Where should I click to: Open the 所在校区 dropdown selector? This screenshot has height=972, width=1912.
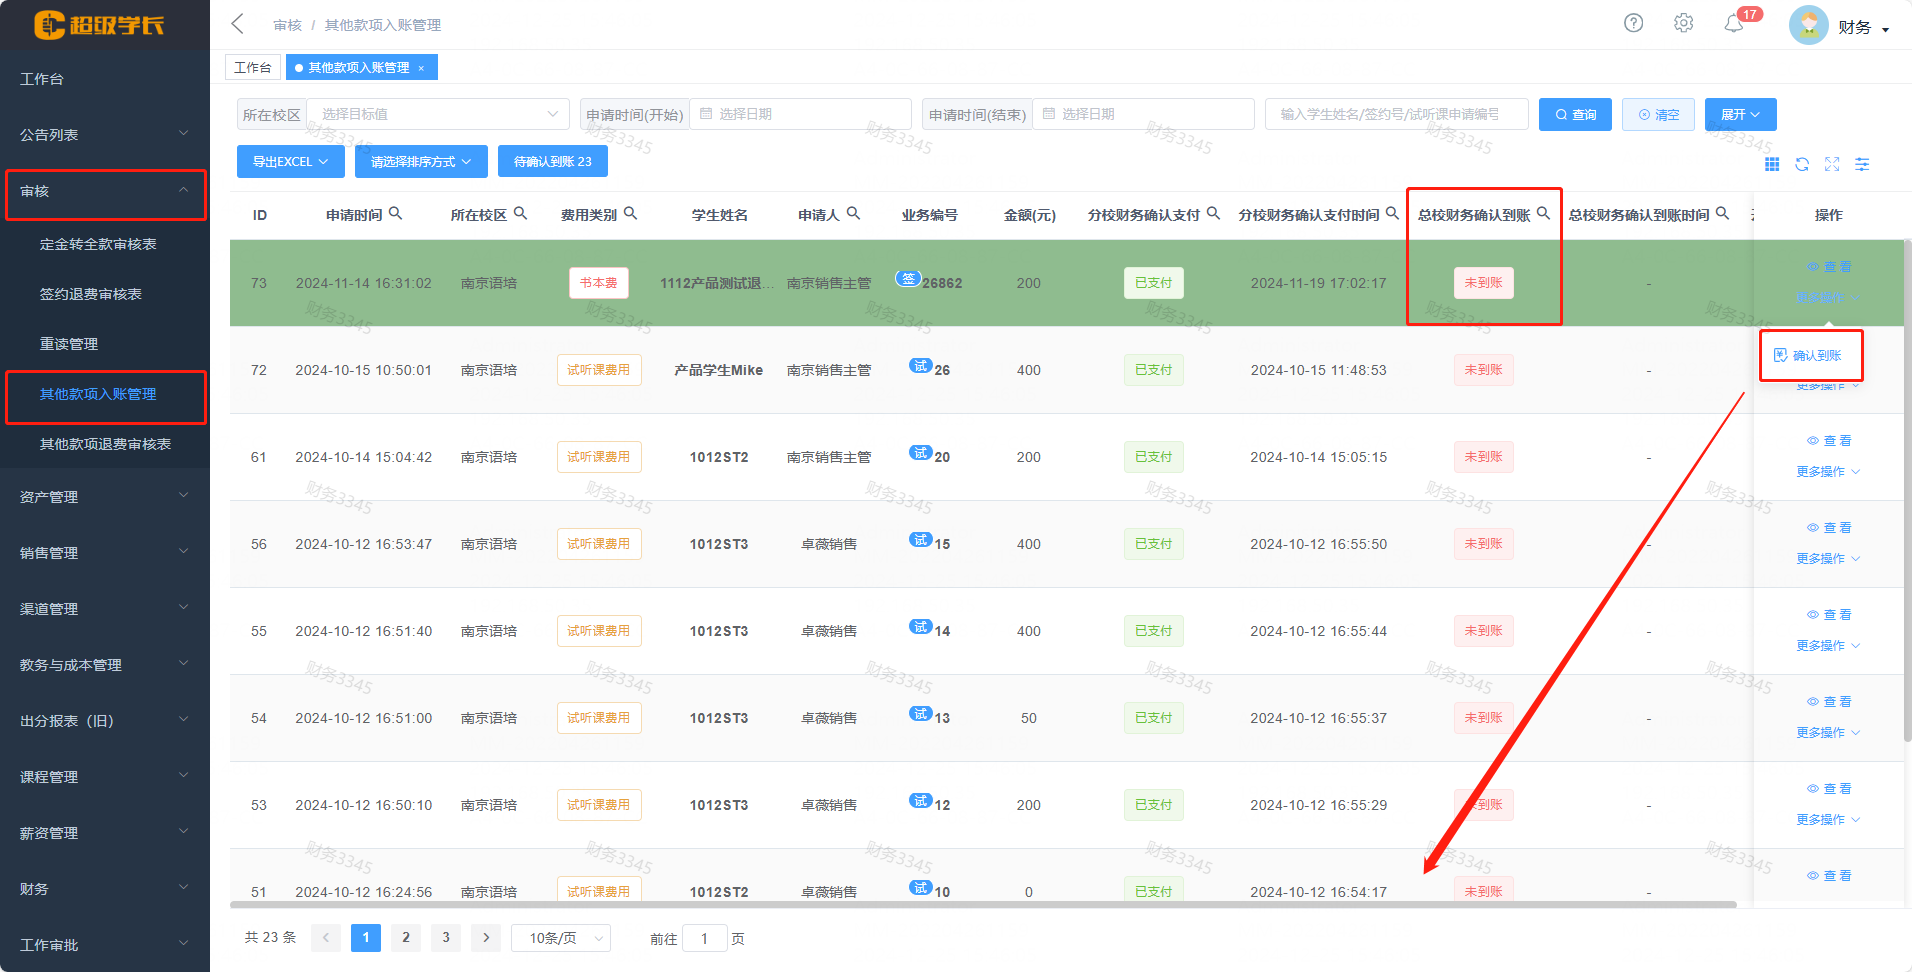point(437,114)
